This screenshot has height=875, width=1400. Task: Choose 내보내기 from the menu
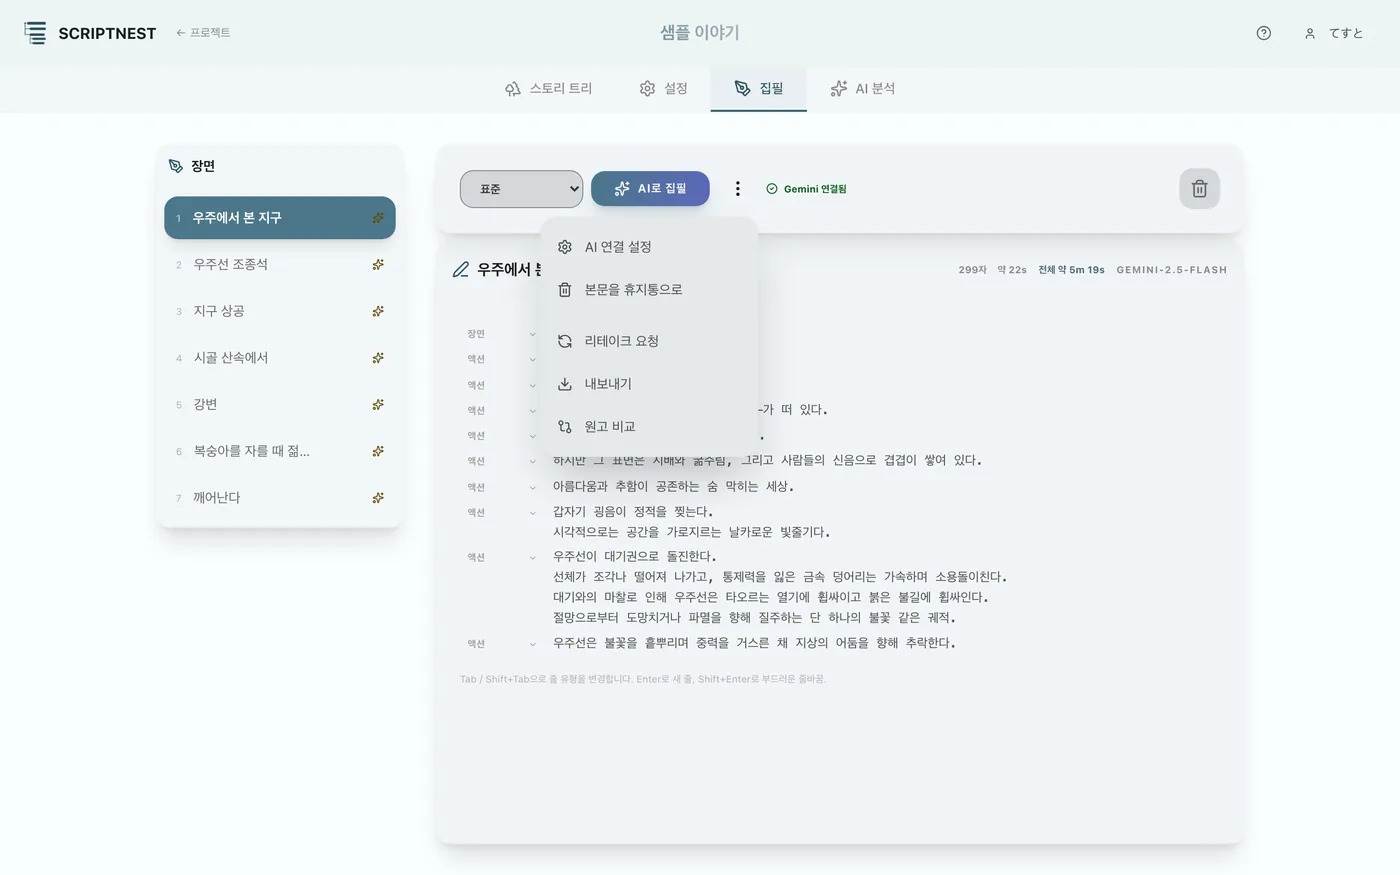[649, 384]
